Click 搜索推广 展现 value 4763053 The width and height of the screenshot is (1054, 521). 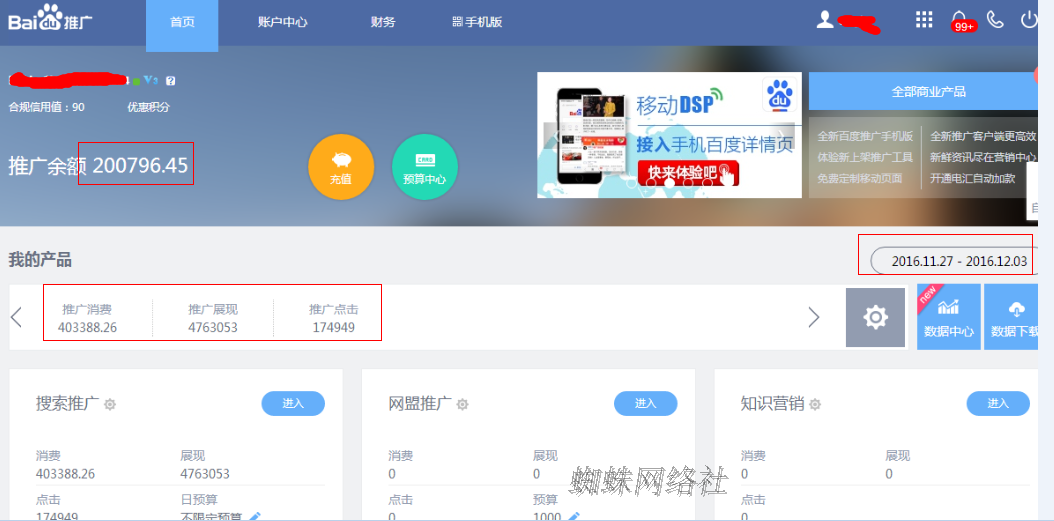205,474
